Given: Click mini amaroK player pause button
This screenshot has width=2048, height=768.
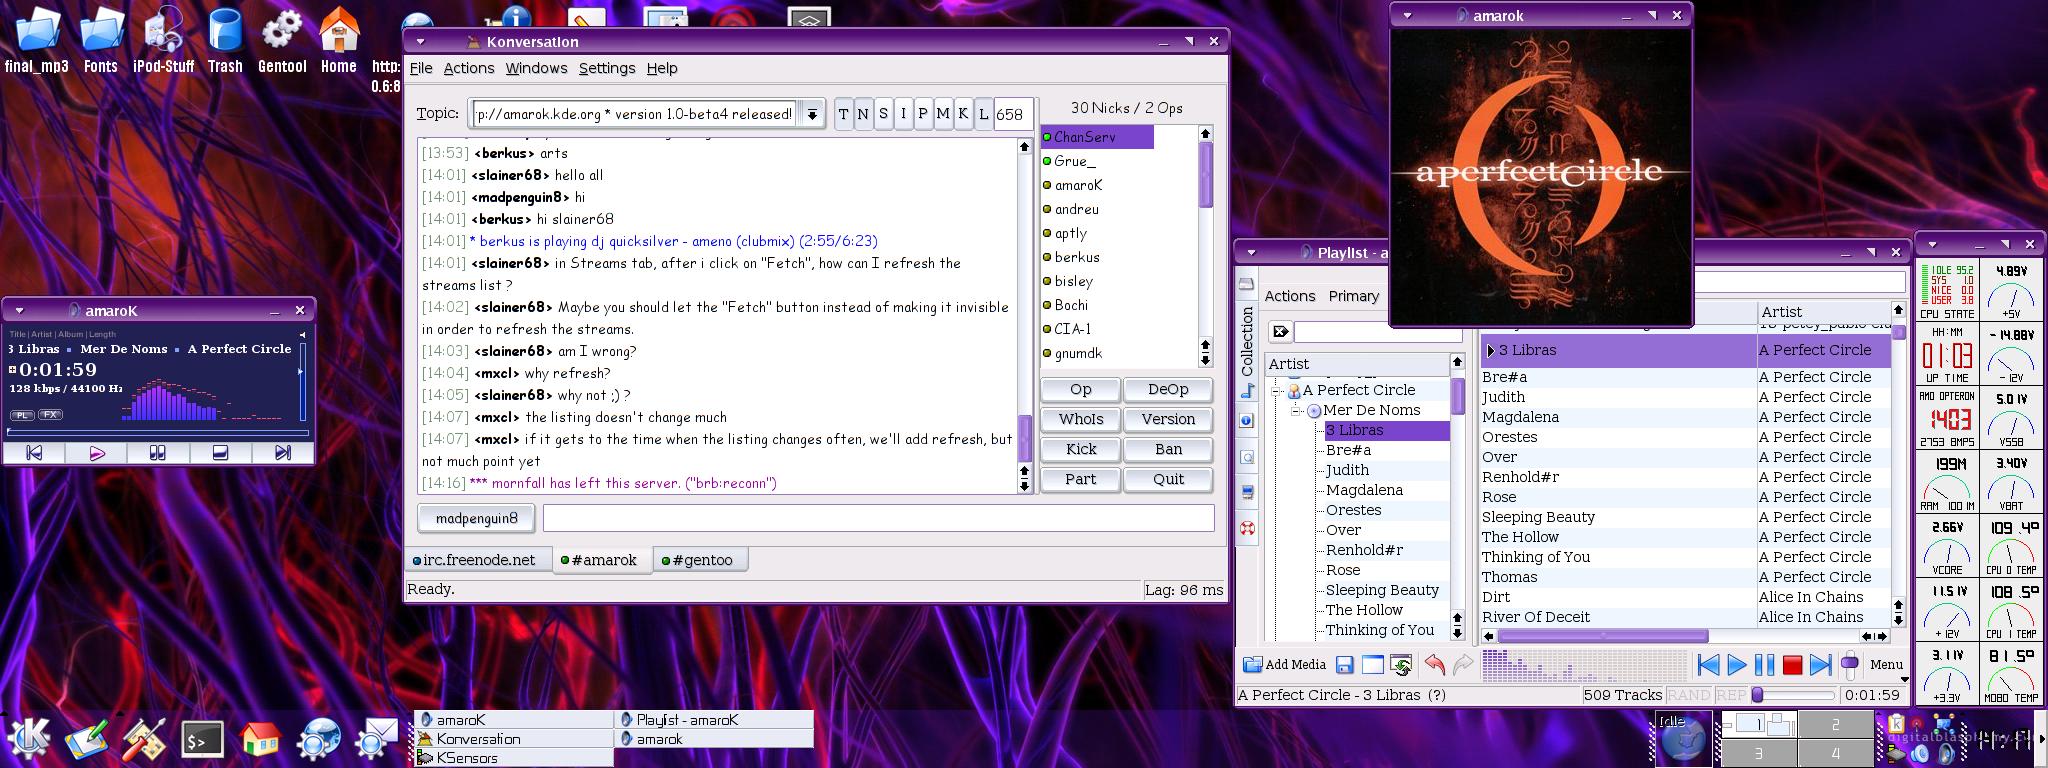Looking at the screenshot, I should click(x=158, y=453).
